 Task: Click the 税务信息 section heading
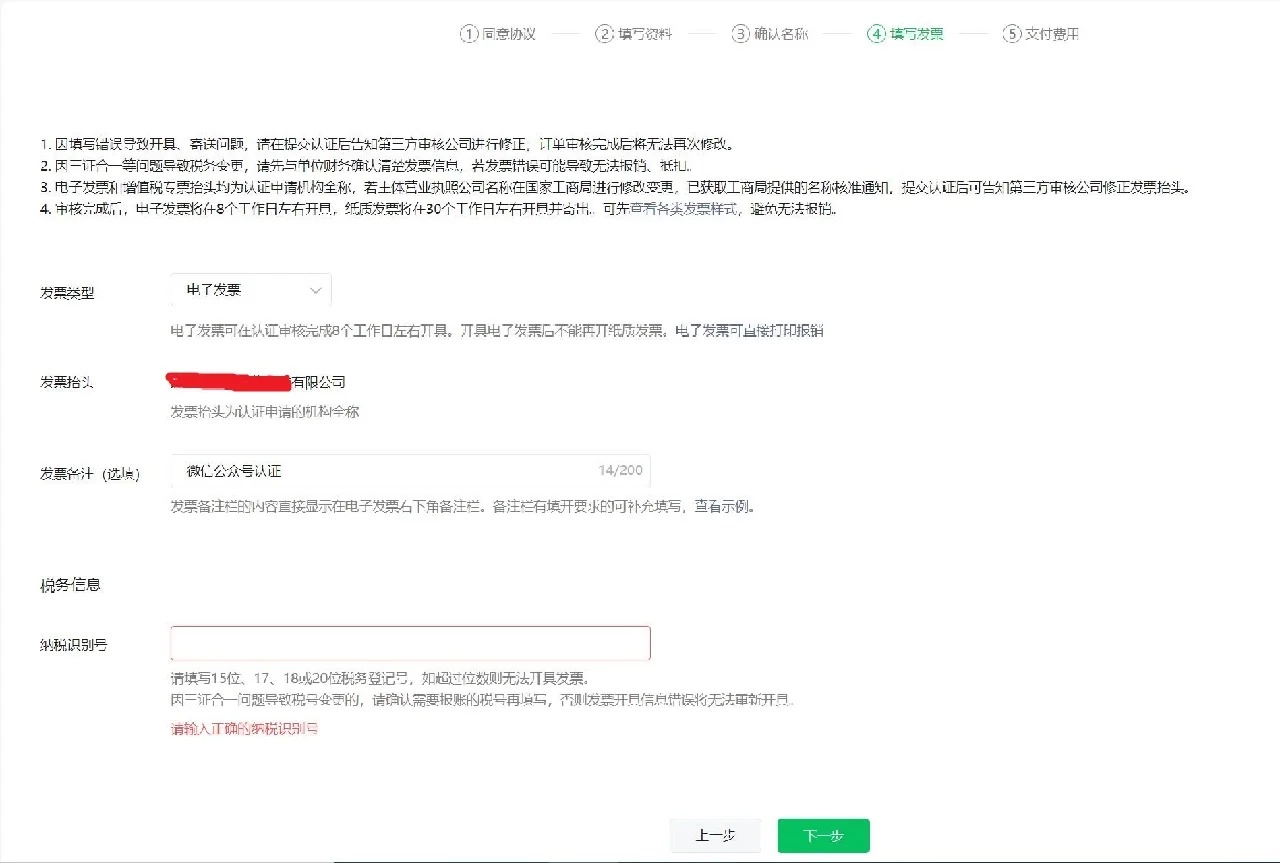70,584
